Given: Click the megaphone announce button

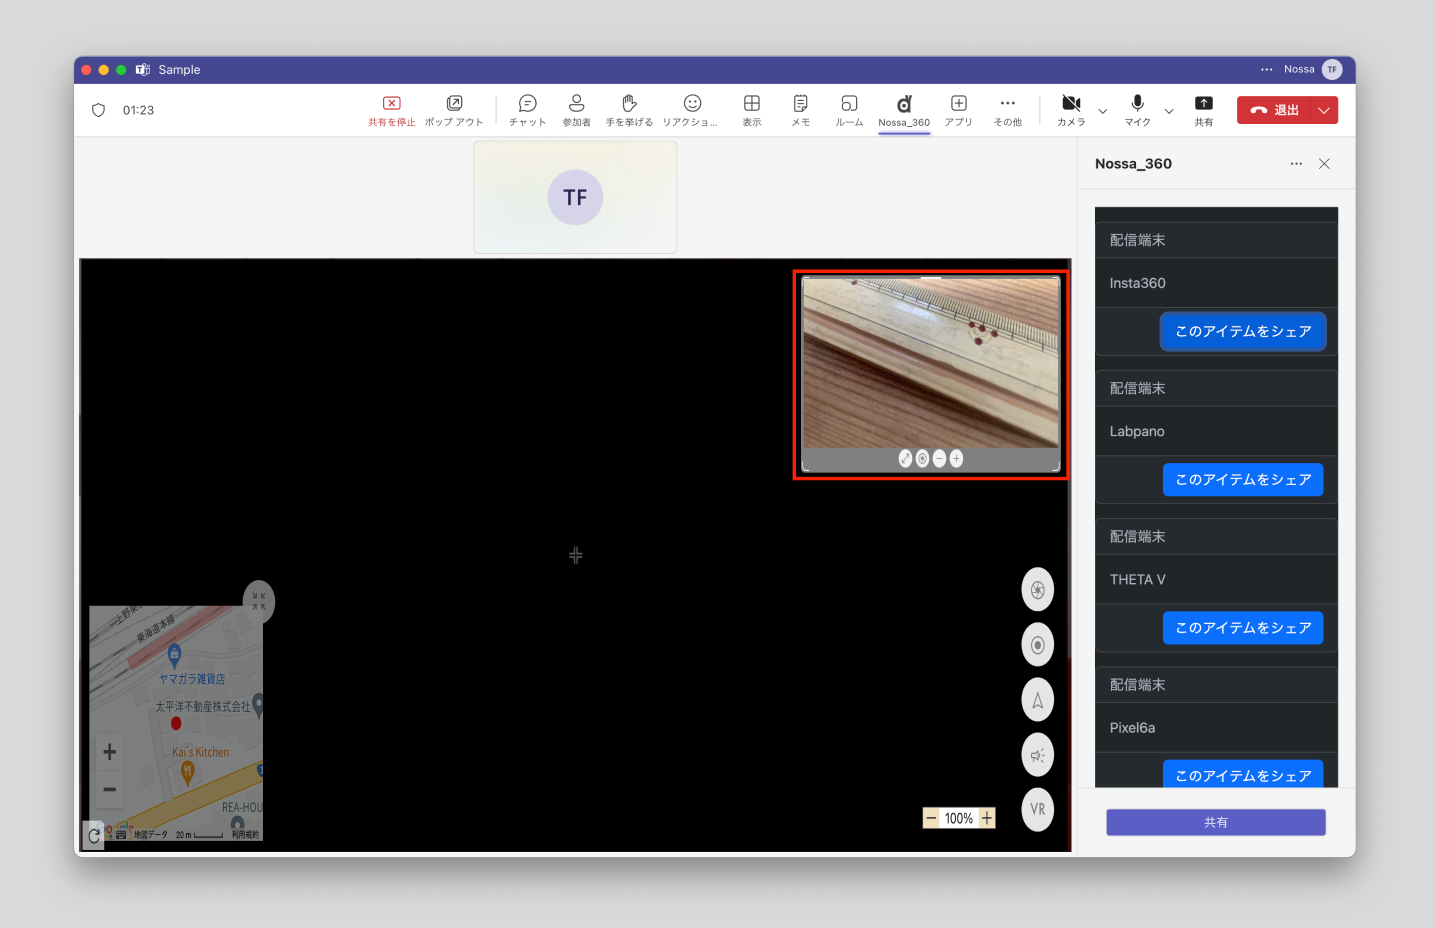Looking at the screenshot, I should click(1037, 755).
